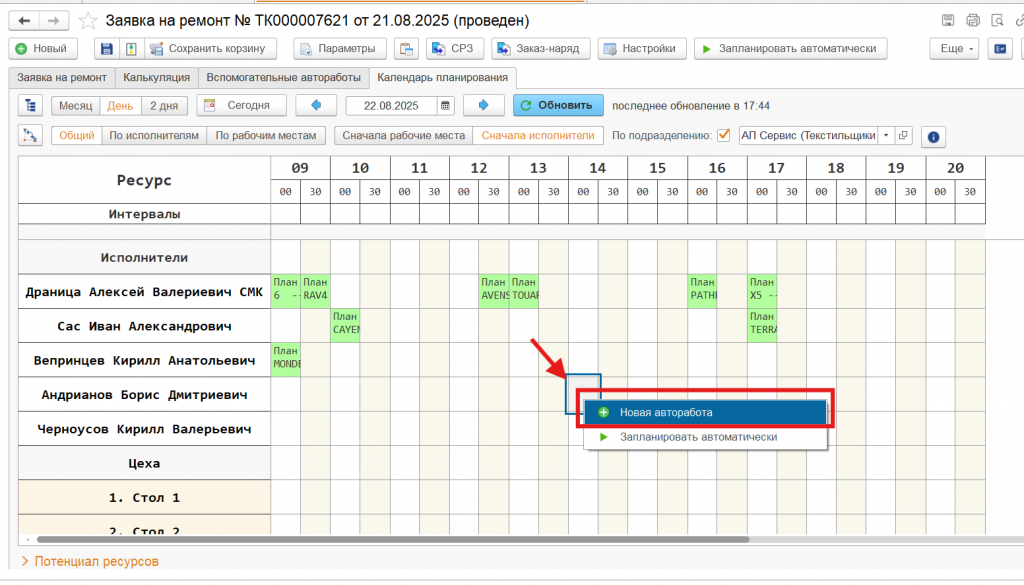The width and height of the screenshot is (1024, 585).
Task: Switch calendar view to 'Месяц'
Action: (75, 105)
